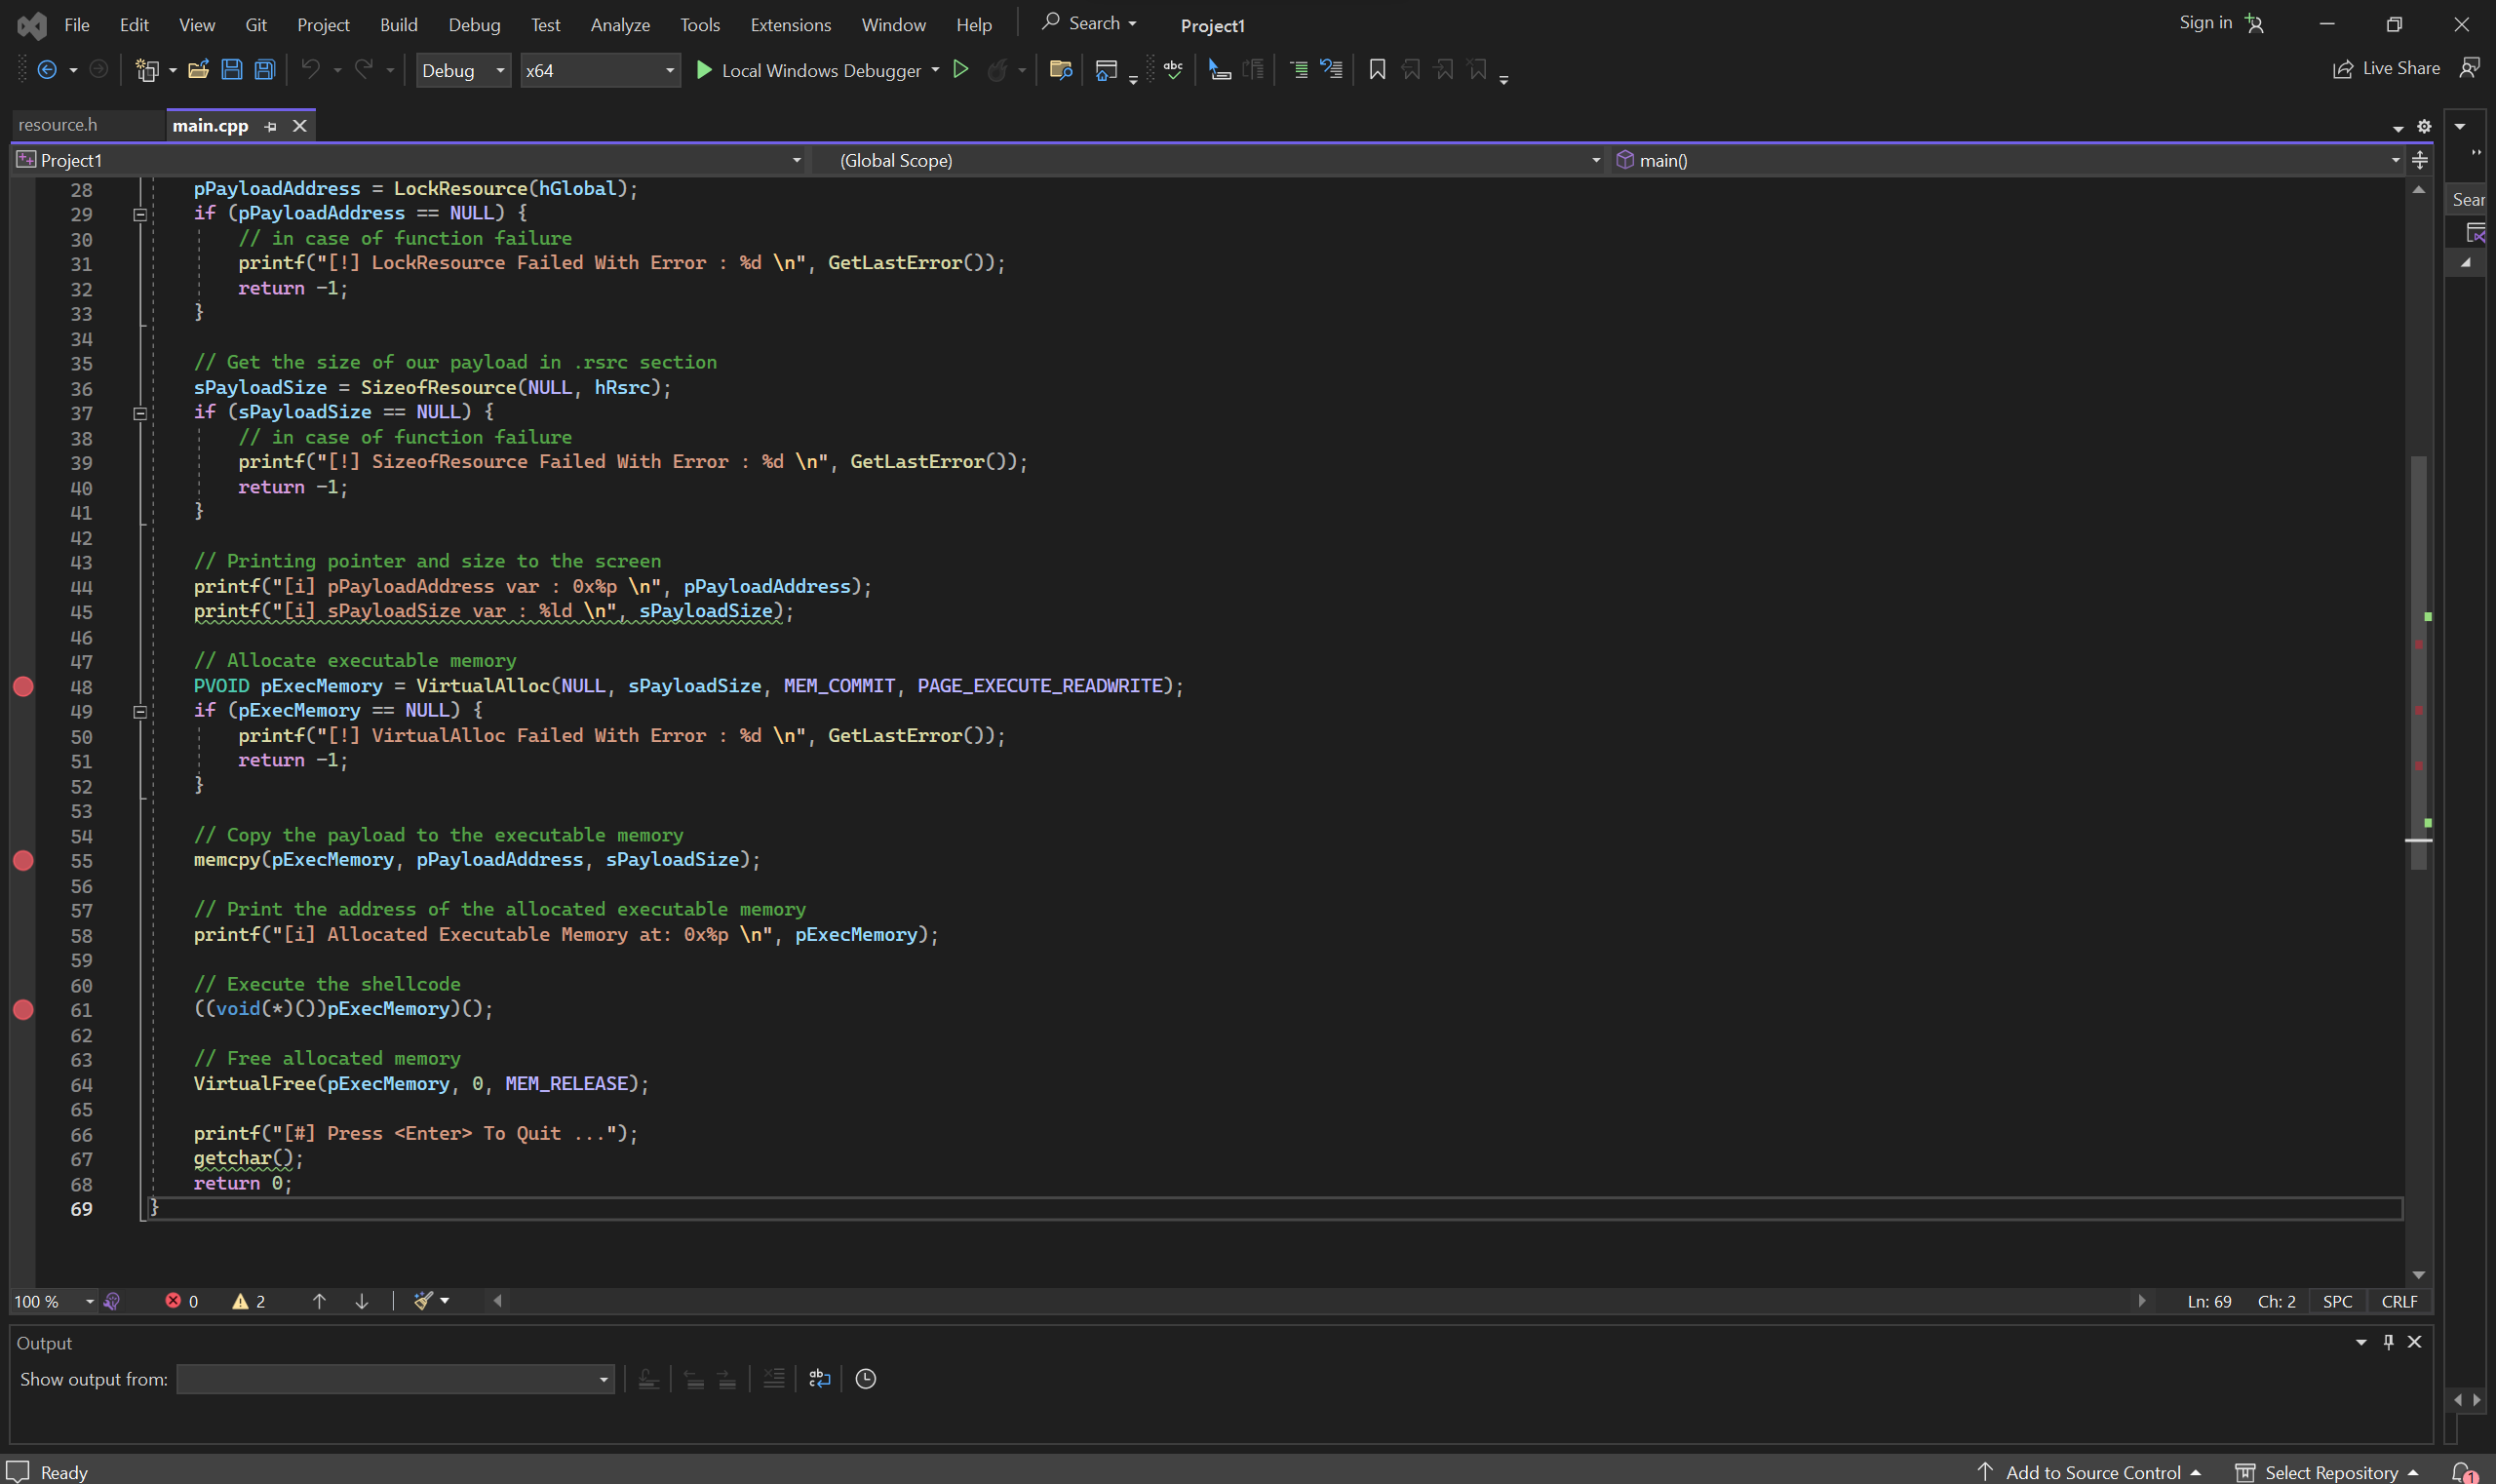Click the toggle bookmark icon
The image size is (2496, 1484).
point(1377,69)
